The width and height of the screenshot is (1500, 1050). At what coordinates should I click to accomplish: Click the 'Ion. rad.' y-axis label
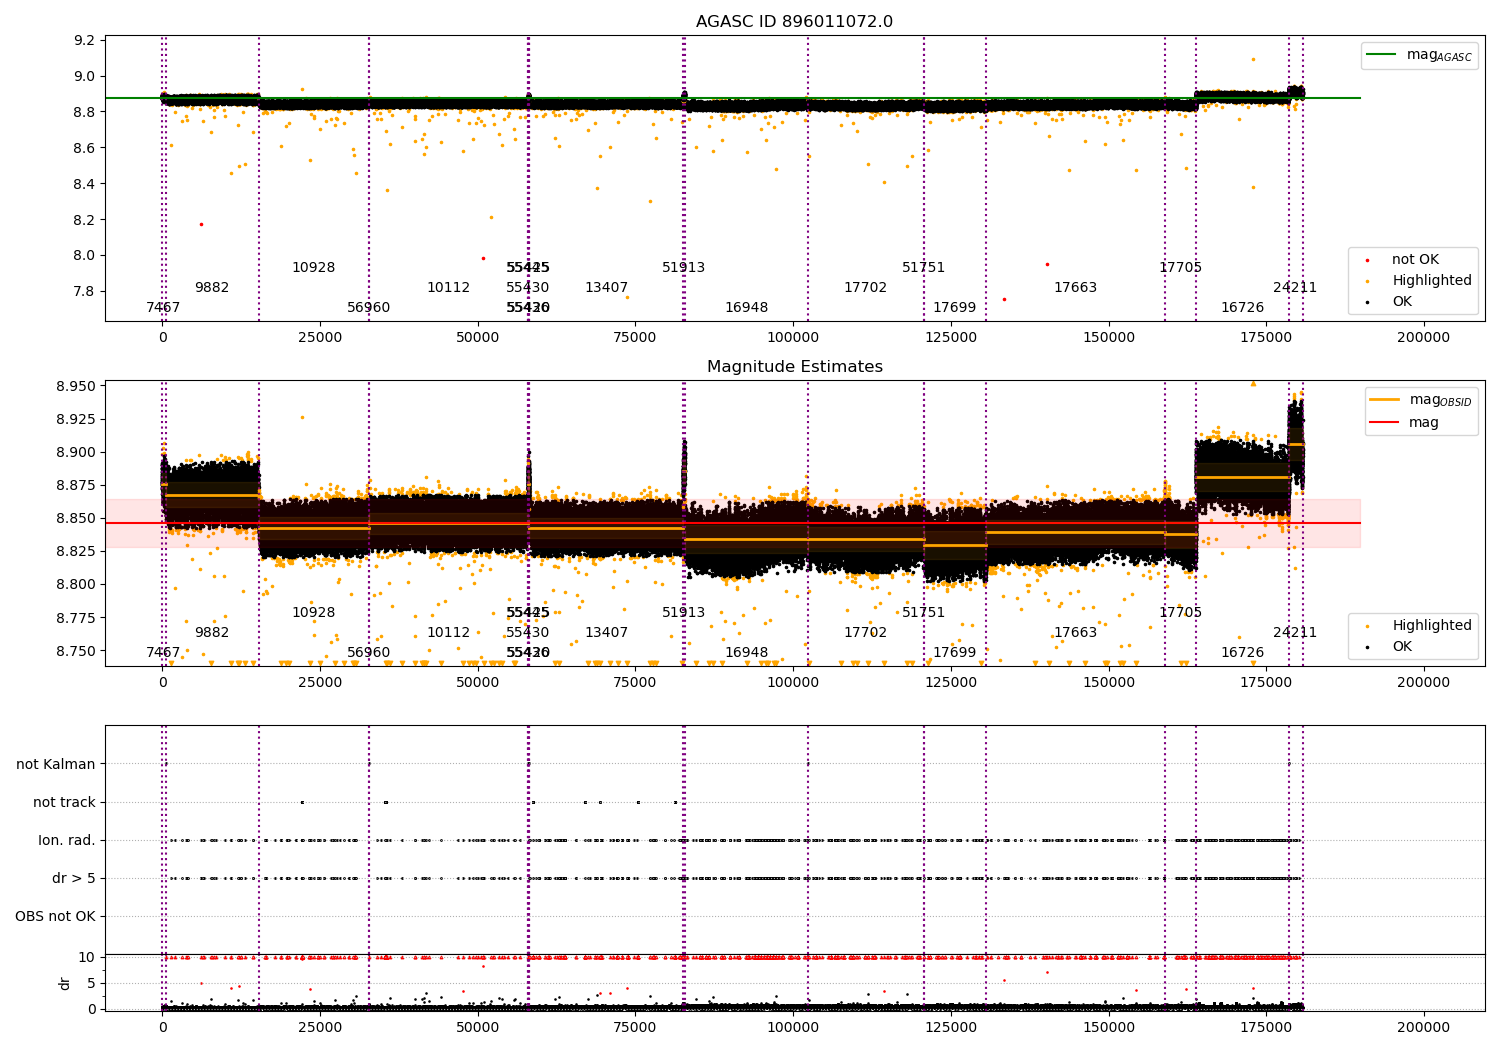point(67,841)
